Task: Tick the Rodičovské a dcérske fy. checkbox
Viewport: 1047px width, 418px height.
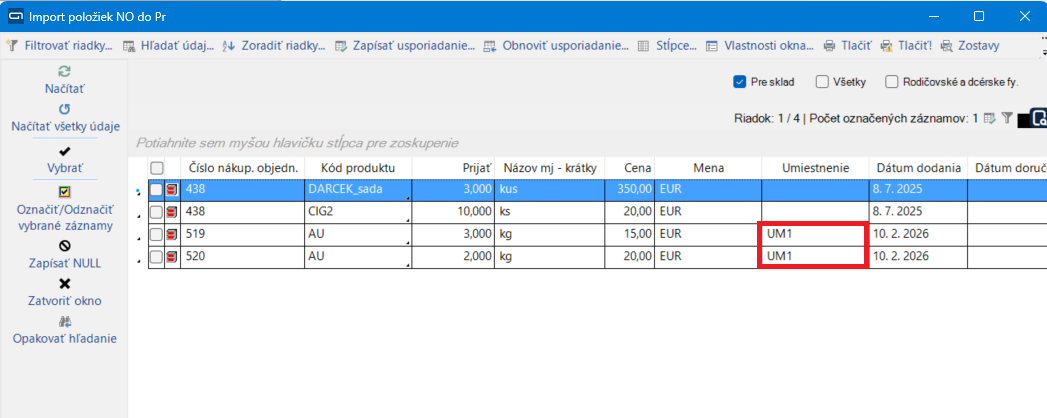Action: 892,82
